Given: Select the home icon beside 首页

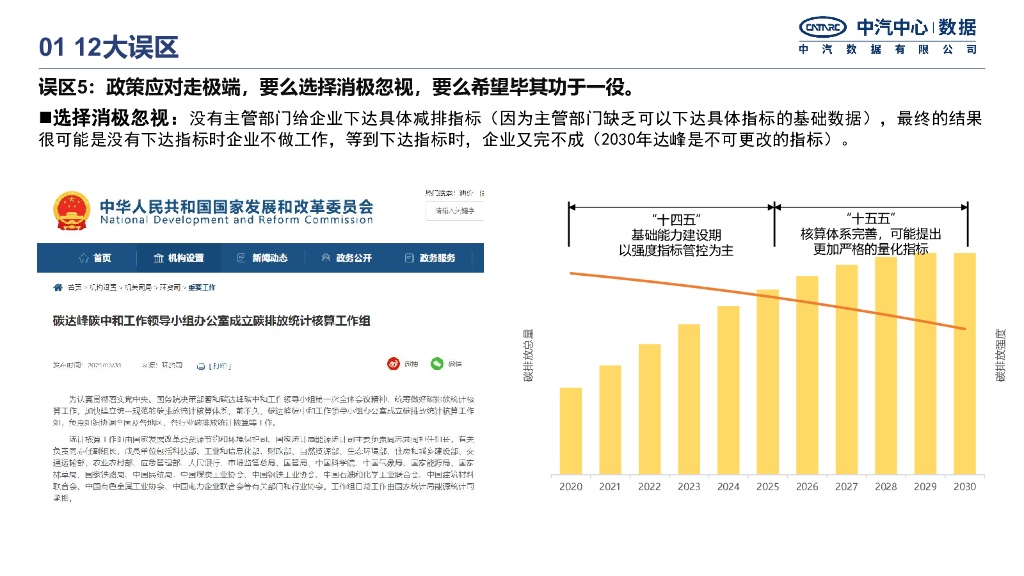Looking at the screenshot, I should point(85,256).
